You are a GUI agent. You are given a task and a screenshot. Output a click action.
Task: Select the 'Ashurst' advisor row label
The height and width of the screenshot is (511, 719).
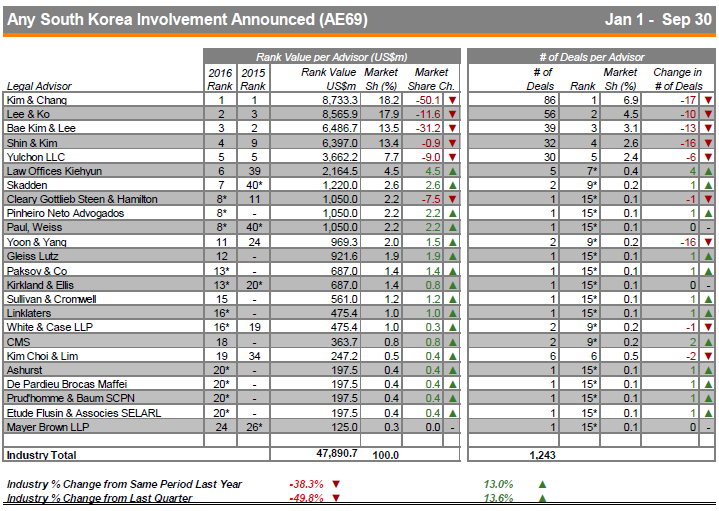[x=24, y=370]
